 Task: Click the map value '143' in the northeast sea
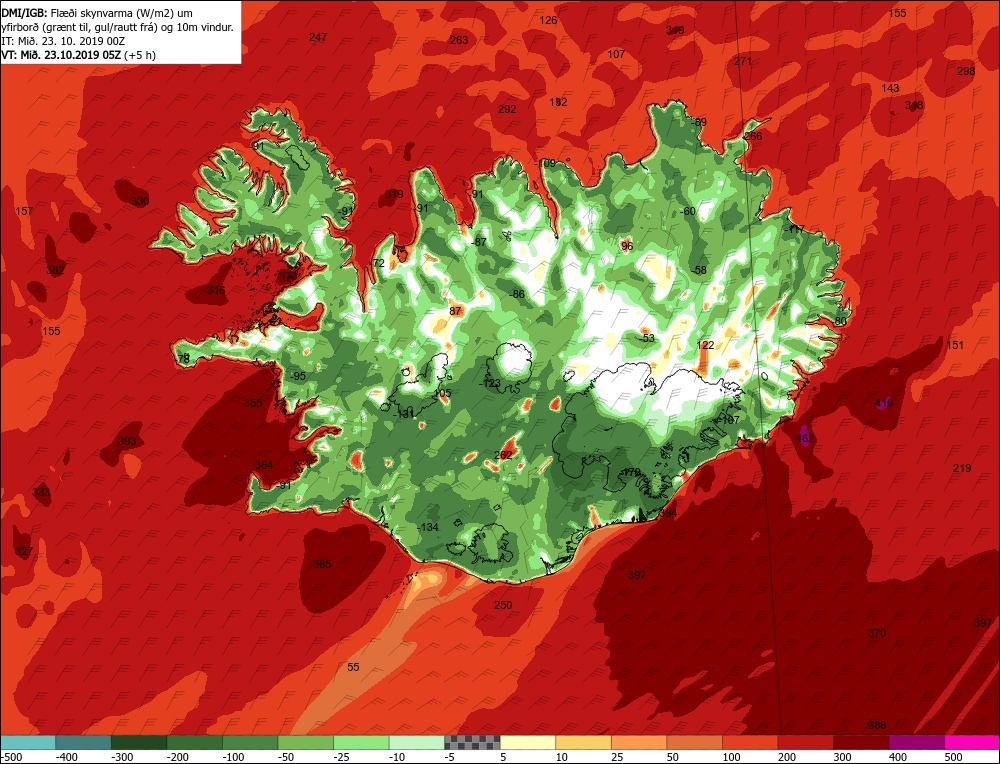point(890,89)
